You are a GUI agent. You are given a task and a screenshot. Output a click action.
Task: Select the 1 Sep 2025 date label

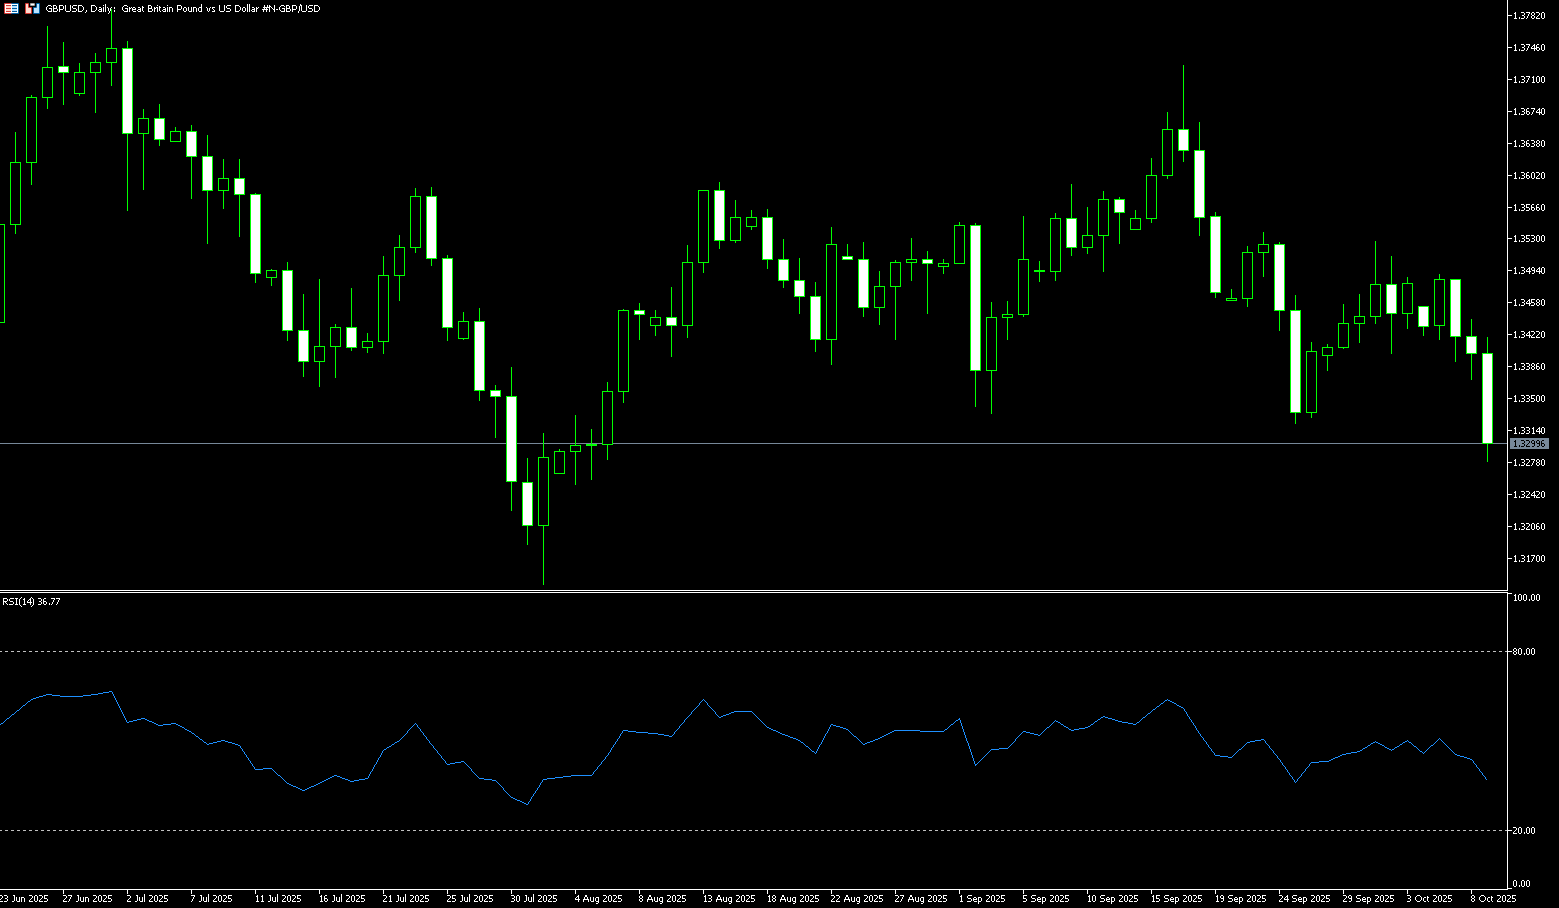click(982, 899)
